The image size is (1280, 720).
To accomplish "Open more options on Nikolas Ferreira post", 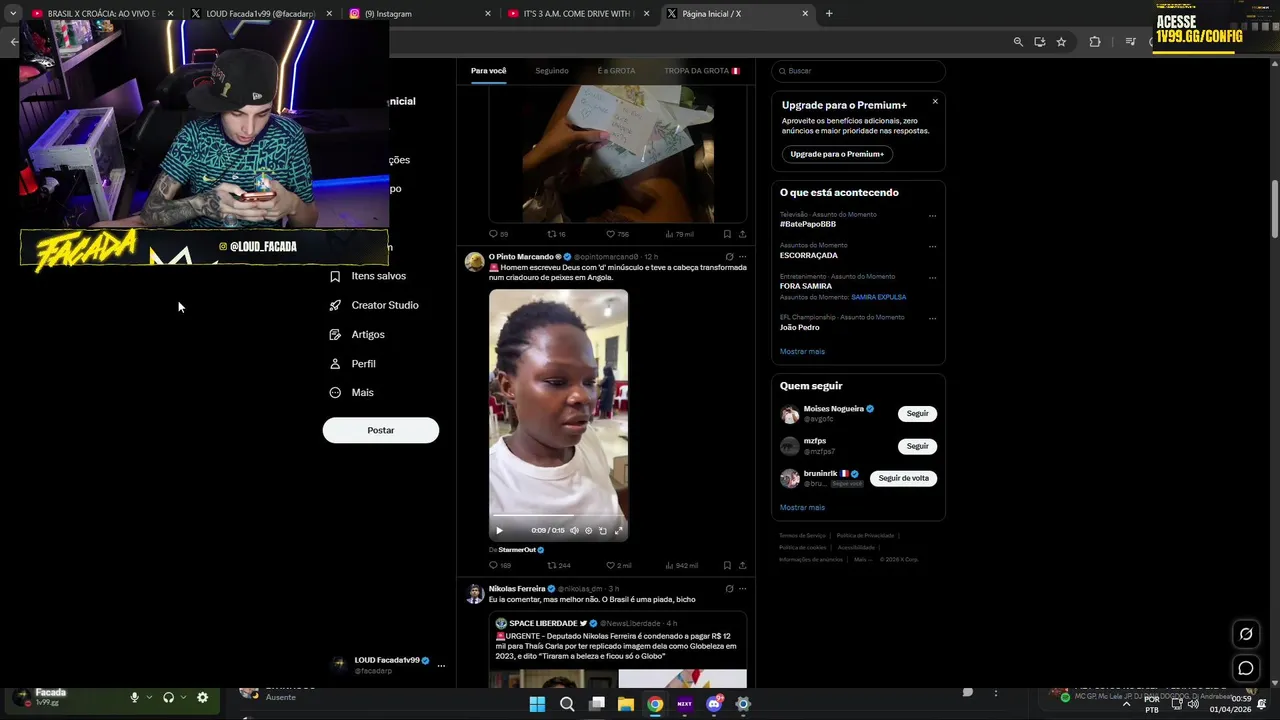I will coord(742,589).
